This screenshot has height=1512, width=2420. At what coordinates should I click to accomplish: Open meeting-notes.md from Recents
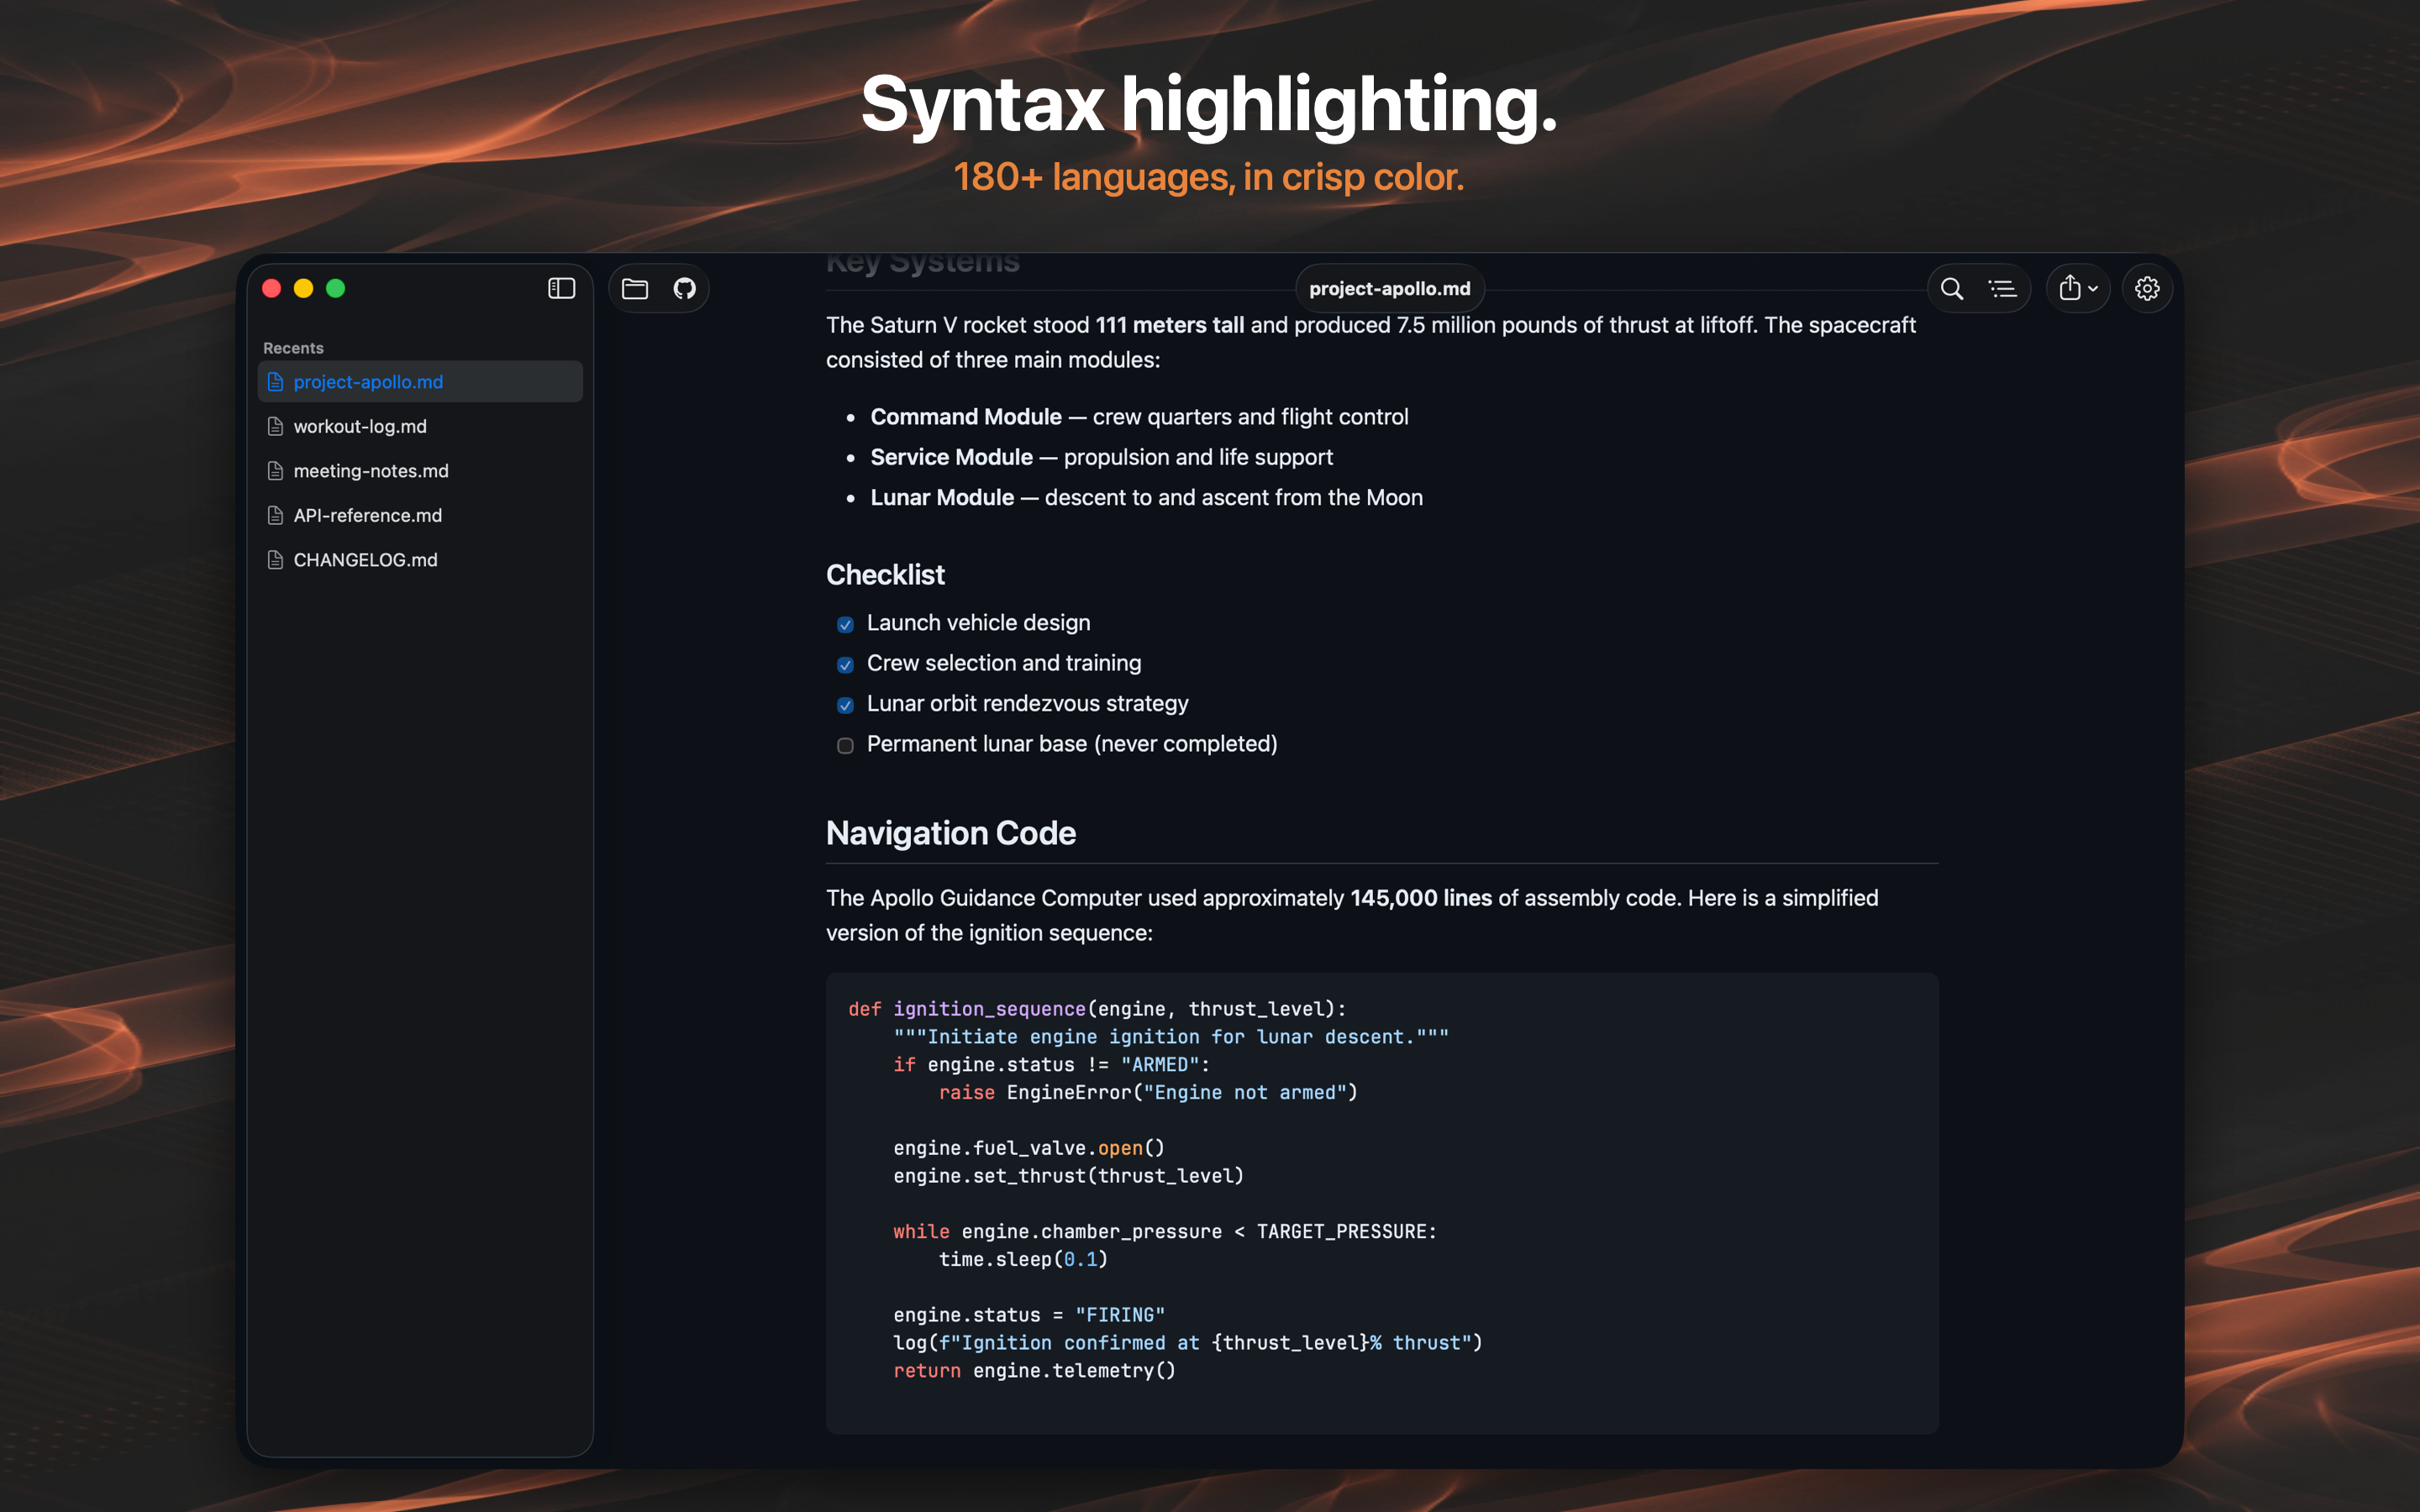coord(420,471)
